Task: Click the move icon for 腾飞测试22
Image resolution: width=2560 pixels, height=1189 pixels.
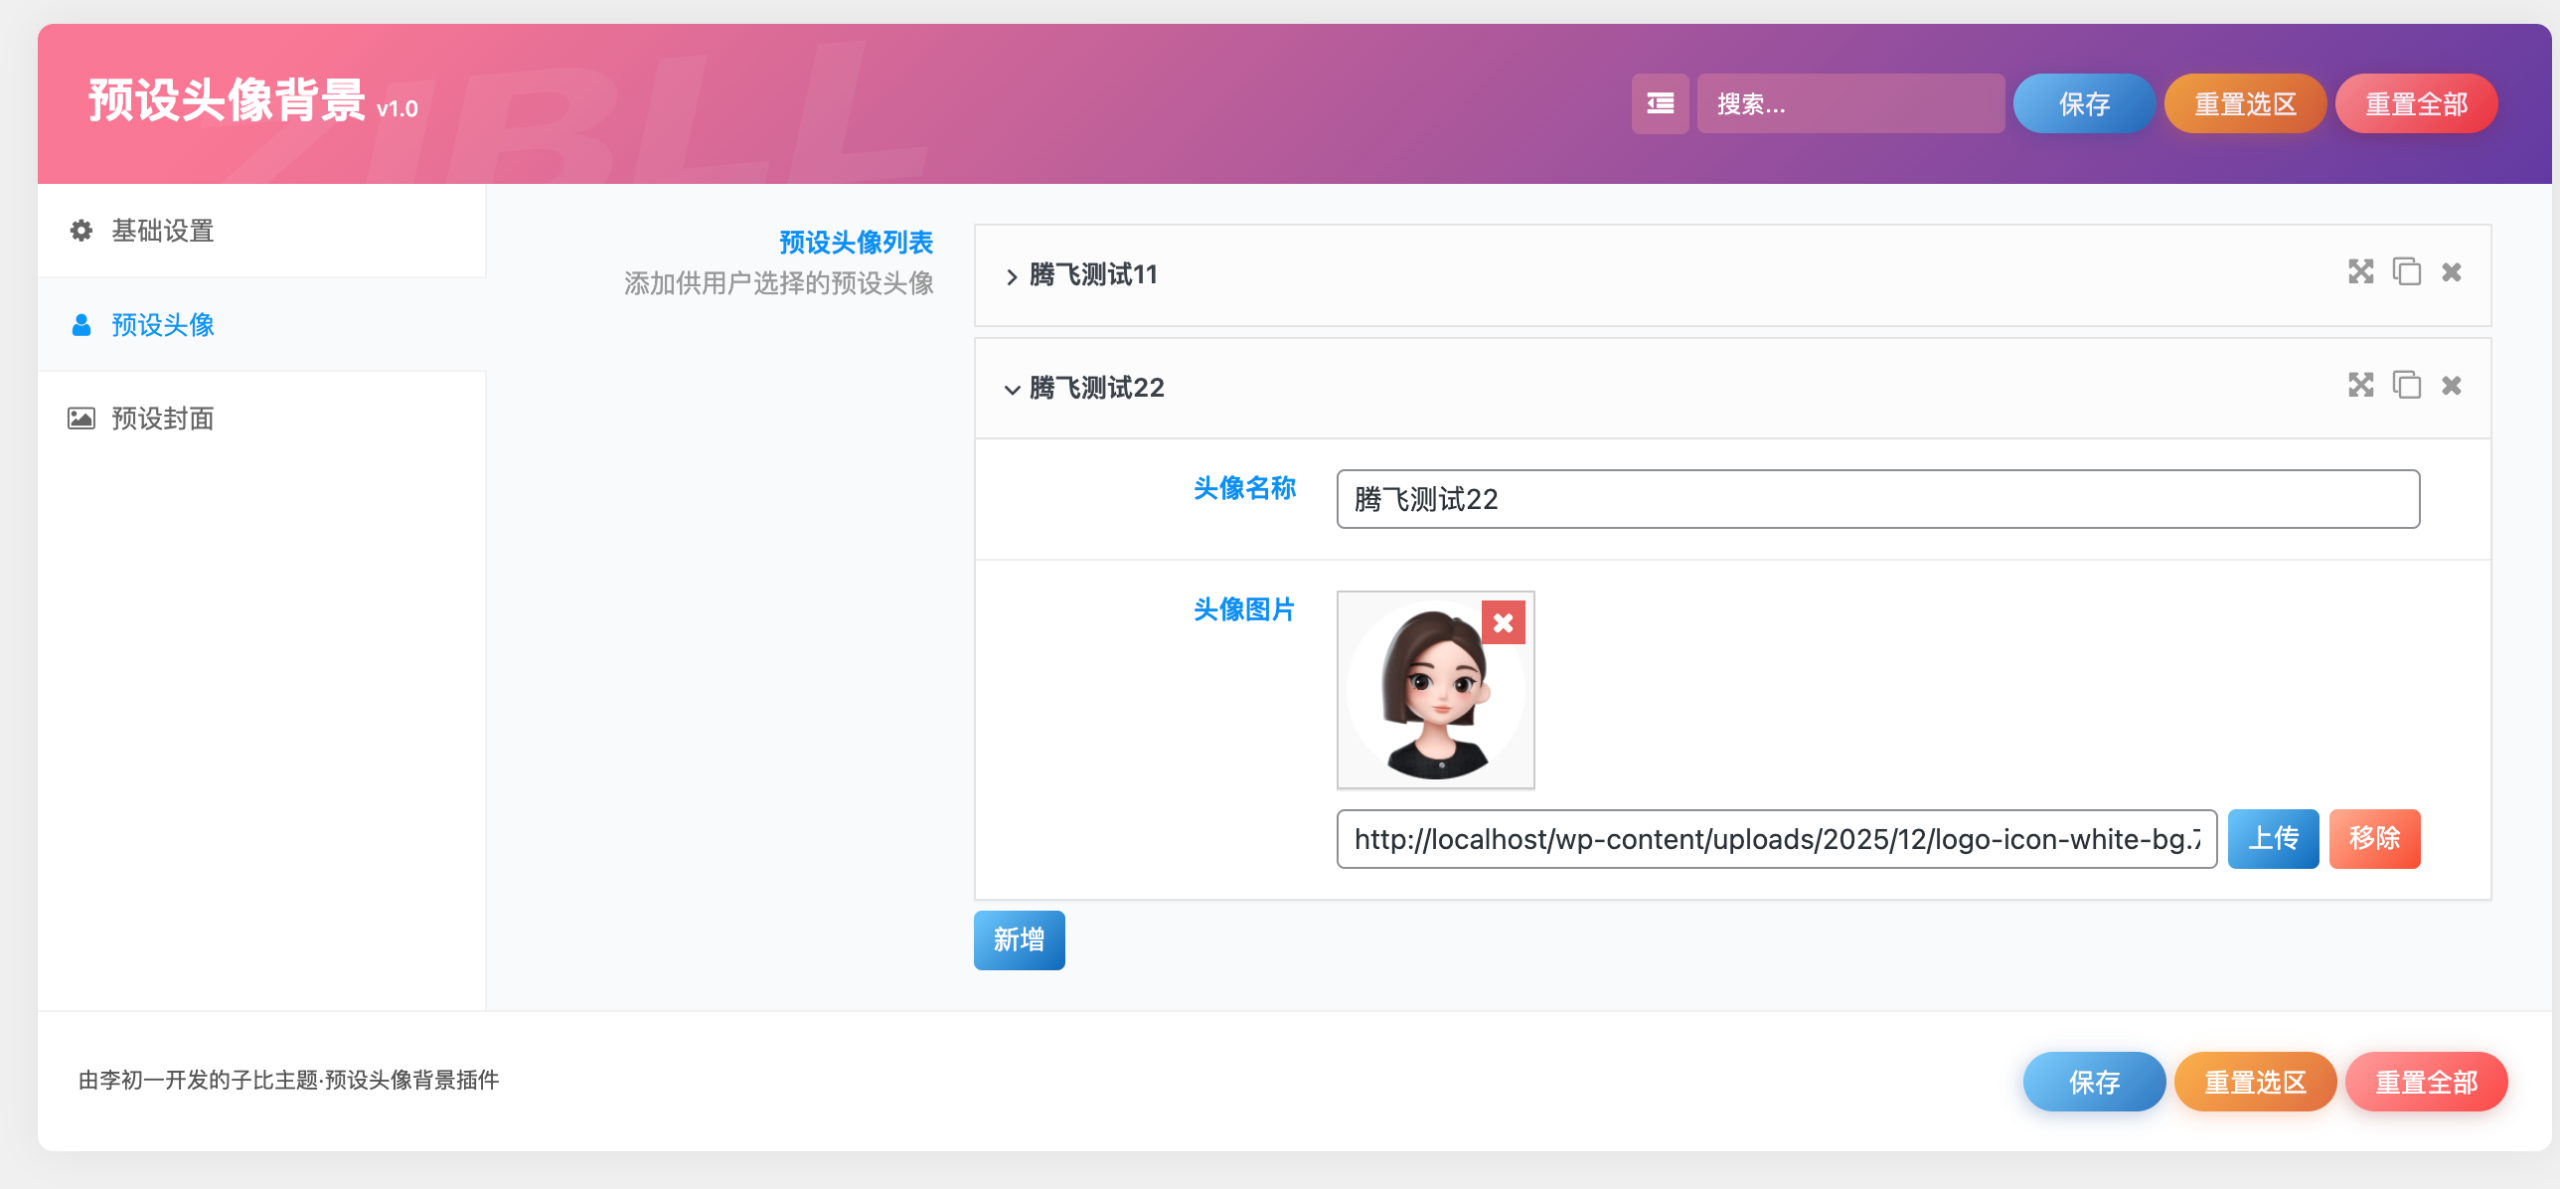Action: (2361, 385)
